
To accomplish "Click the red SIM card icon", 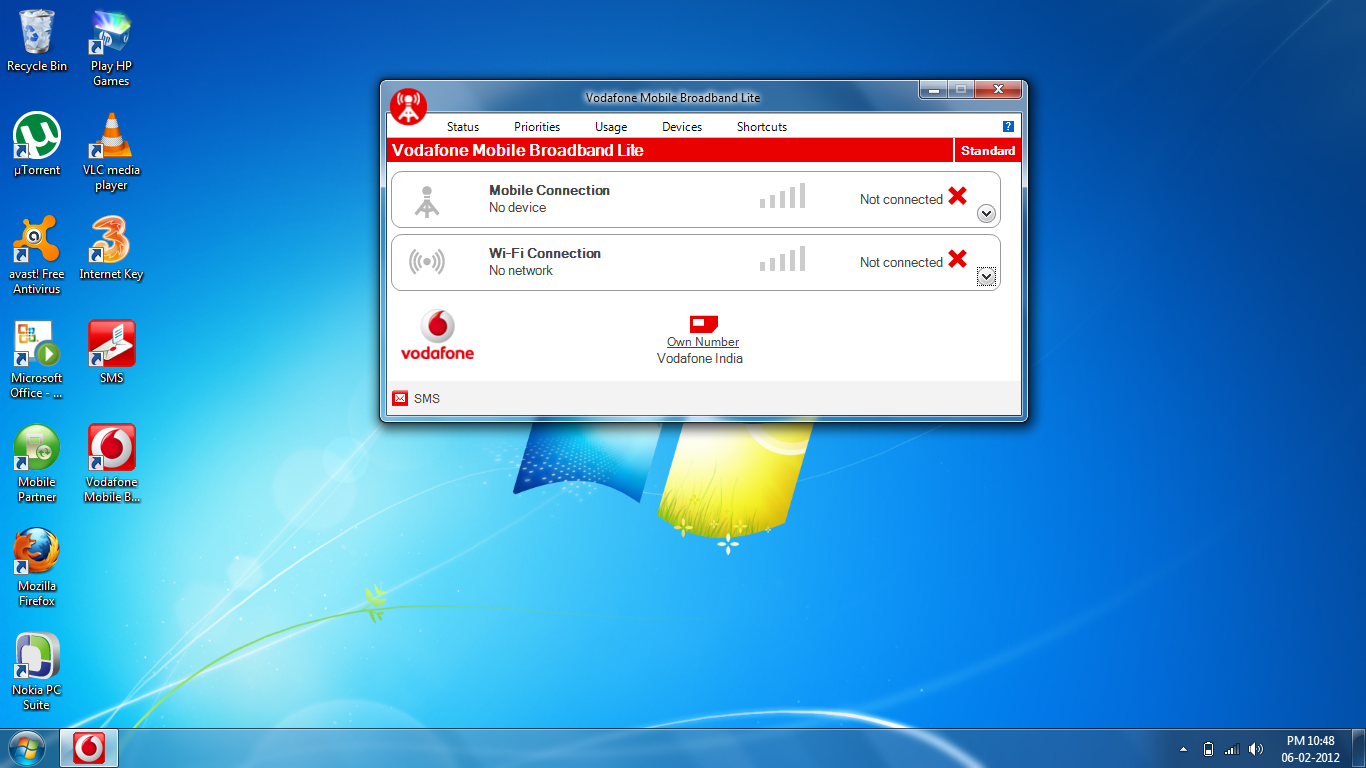I will (703, 324).
